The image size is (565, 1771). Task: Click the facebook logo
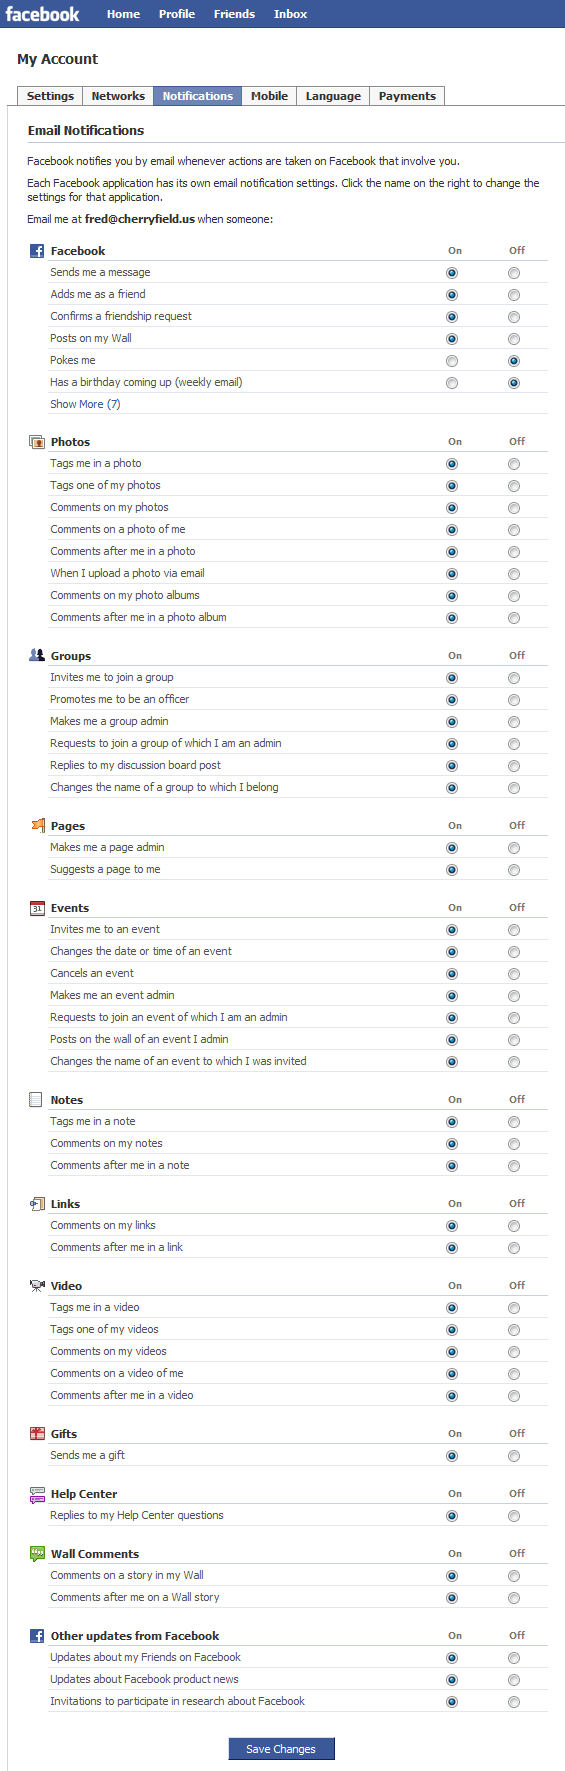coord(42,14)
